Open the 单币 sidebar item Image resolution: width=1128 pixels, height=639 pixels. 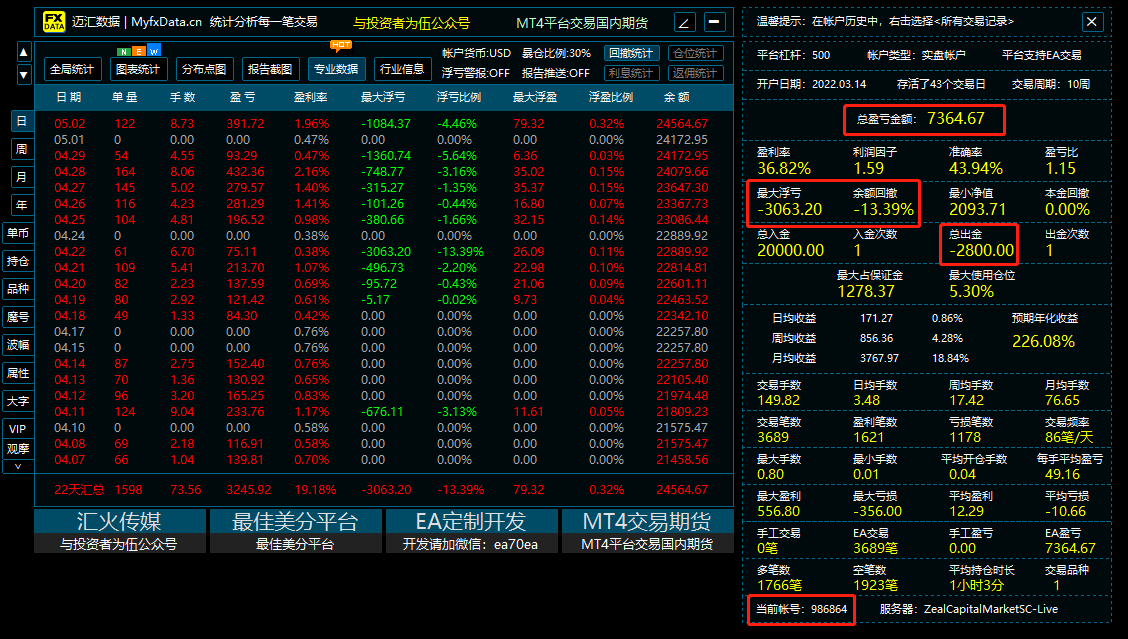(x=18, y=233)
